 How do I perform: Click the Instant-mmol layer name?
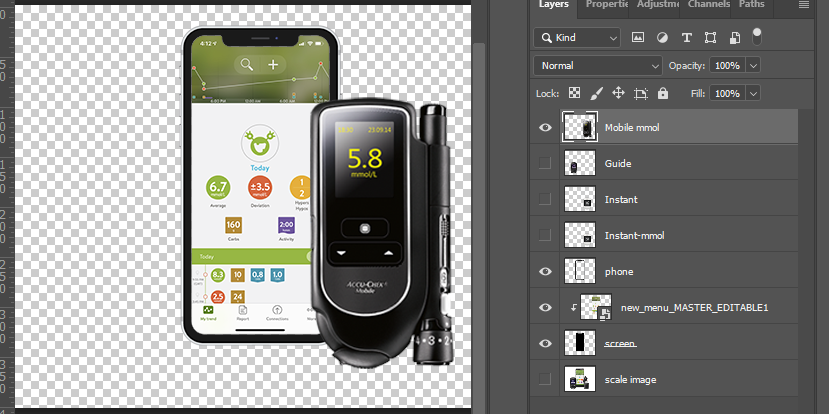click(x=634, y=235)
